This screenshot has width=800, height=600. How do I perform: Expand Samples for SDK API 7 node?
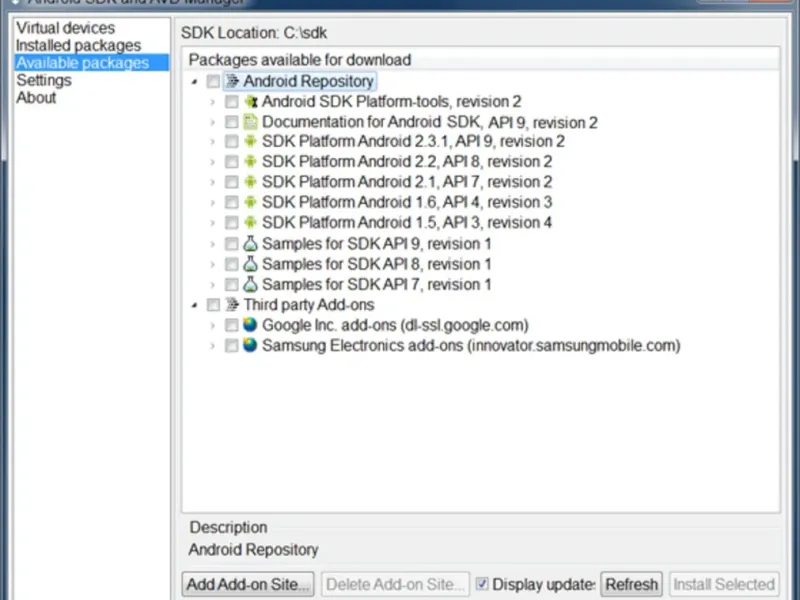[x=213, y=285]
